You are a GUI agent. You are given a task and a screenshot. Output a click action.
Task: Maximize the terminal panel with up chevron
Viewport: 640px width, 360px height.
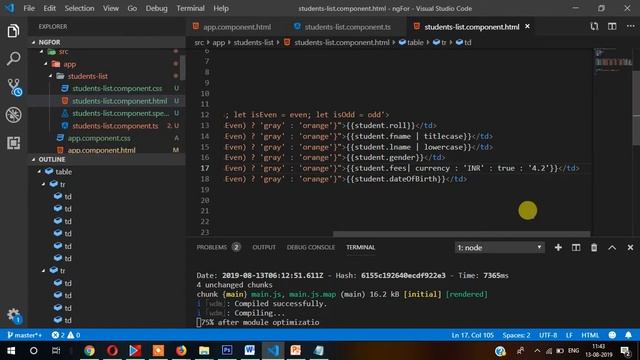click(612, 248)
